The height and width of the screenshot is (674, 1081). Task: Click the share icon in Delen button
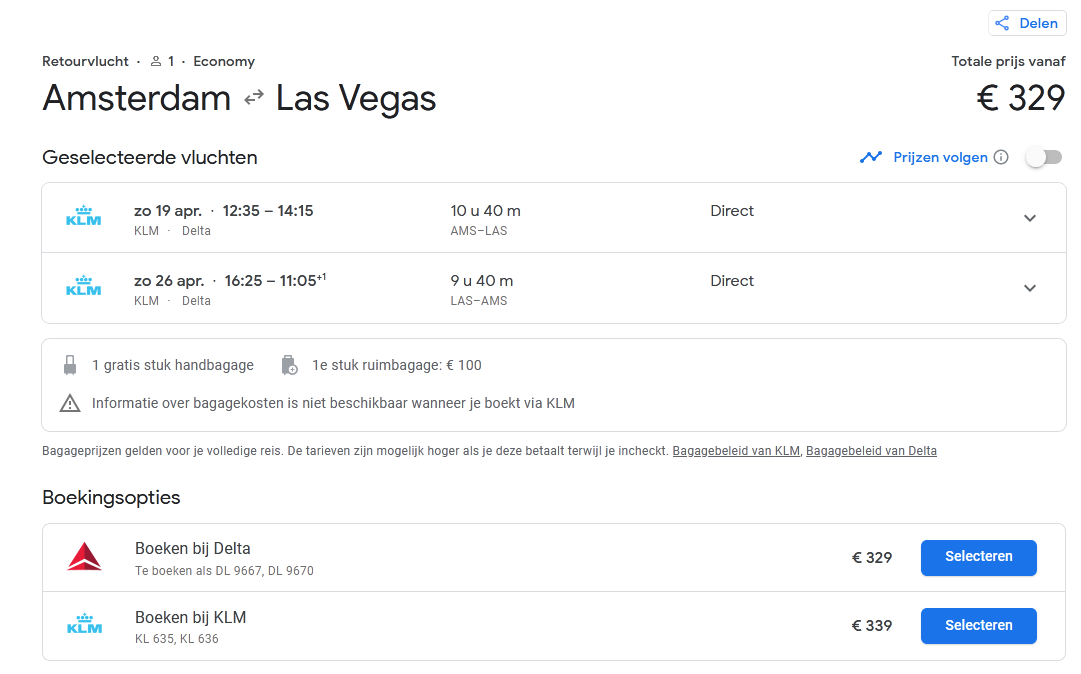pos(1002,24)
